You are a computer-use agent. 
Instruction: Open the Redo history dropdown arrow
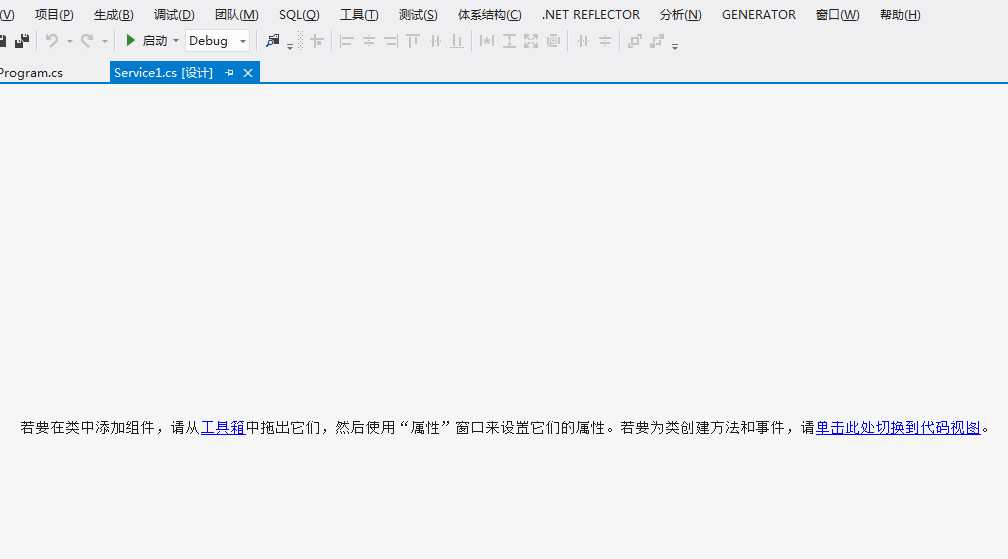pyautogui.click(x=104, y=41)
